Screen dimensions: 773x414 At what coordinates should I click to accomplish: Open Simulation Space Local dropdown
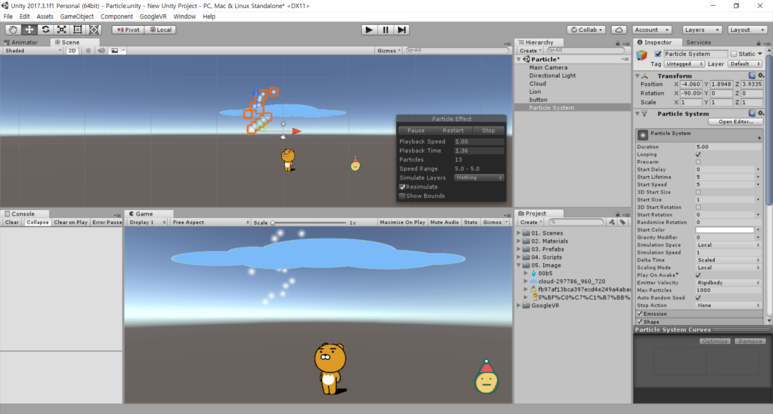pyautogui.click(x=728, y=245)
